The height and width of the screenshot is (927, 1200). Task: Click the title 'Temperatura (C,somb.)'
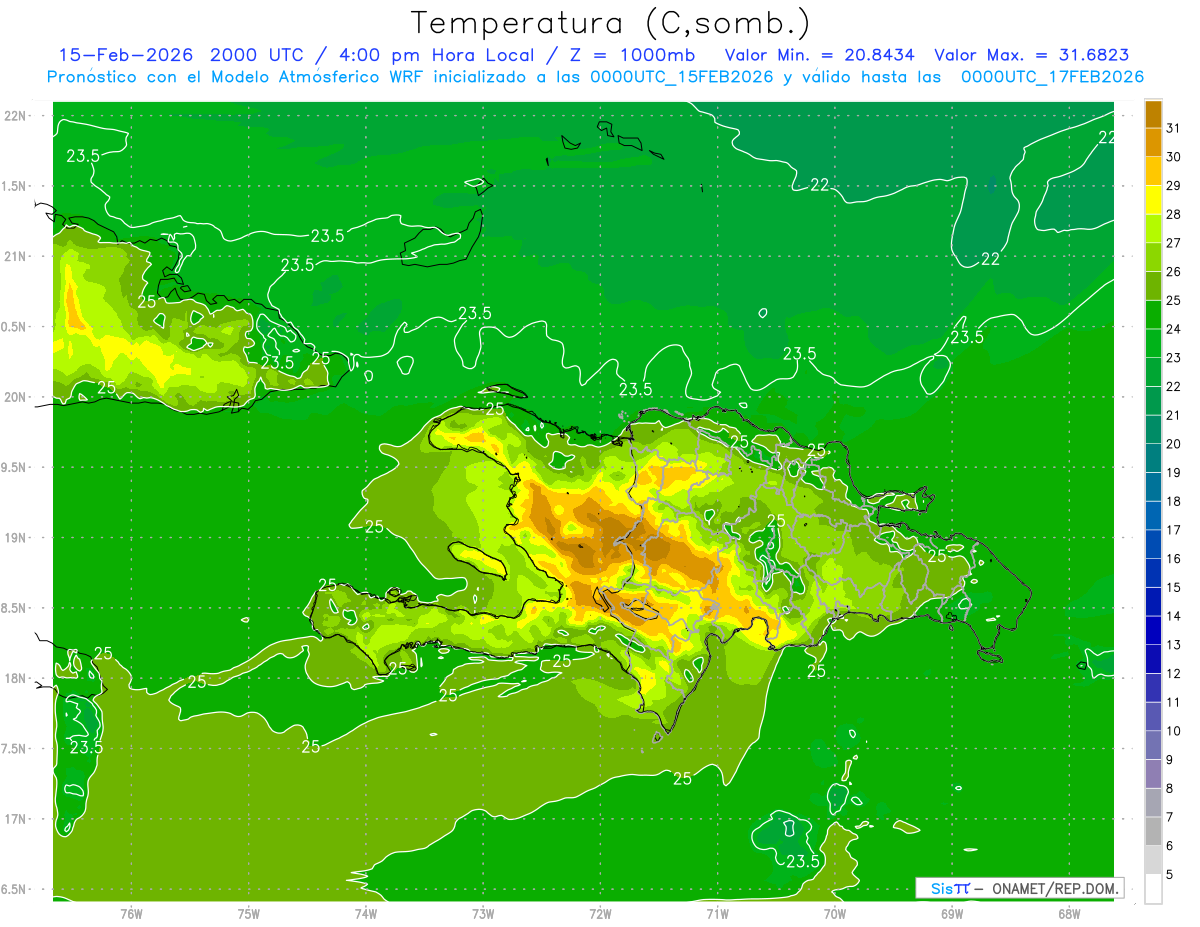click(611, 22)
